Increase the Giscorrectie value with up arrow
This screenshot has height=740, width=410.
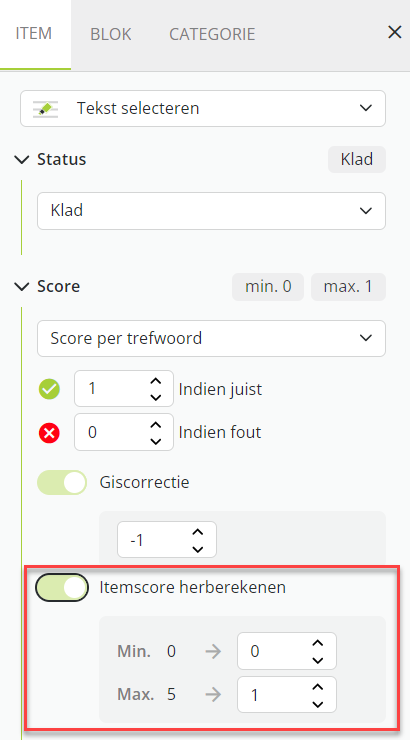198,532
